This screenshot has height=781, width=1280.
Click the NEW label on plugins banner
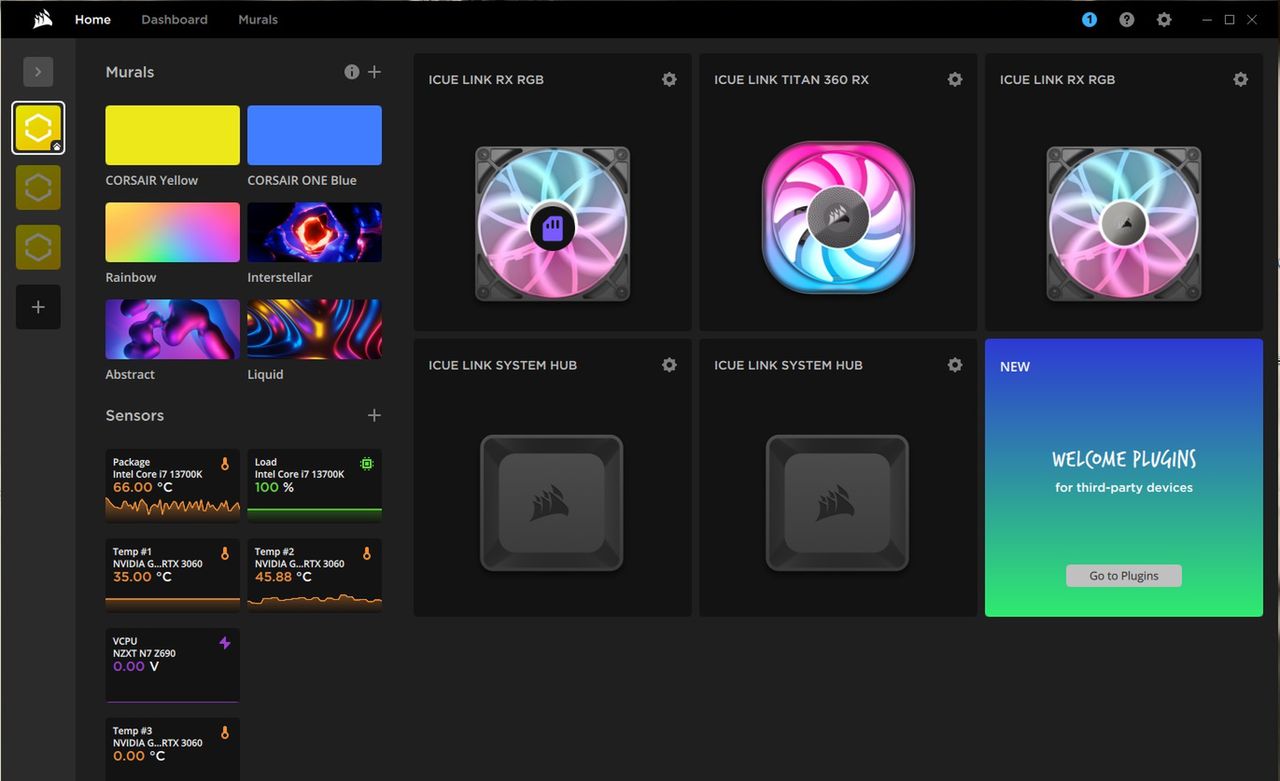pyautogui.click(x=1015, y=367)
